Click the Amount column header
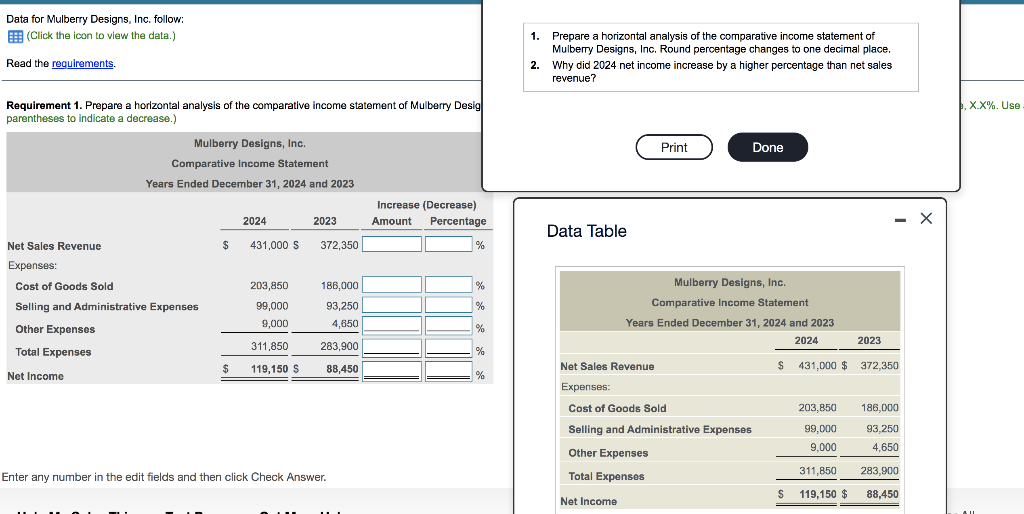Image resolution: width=1024 pixels, height=514 pixels. click(x=392, y=221)
